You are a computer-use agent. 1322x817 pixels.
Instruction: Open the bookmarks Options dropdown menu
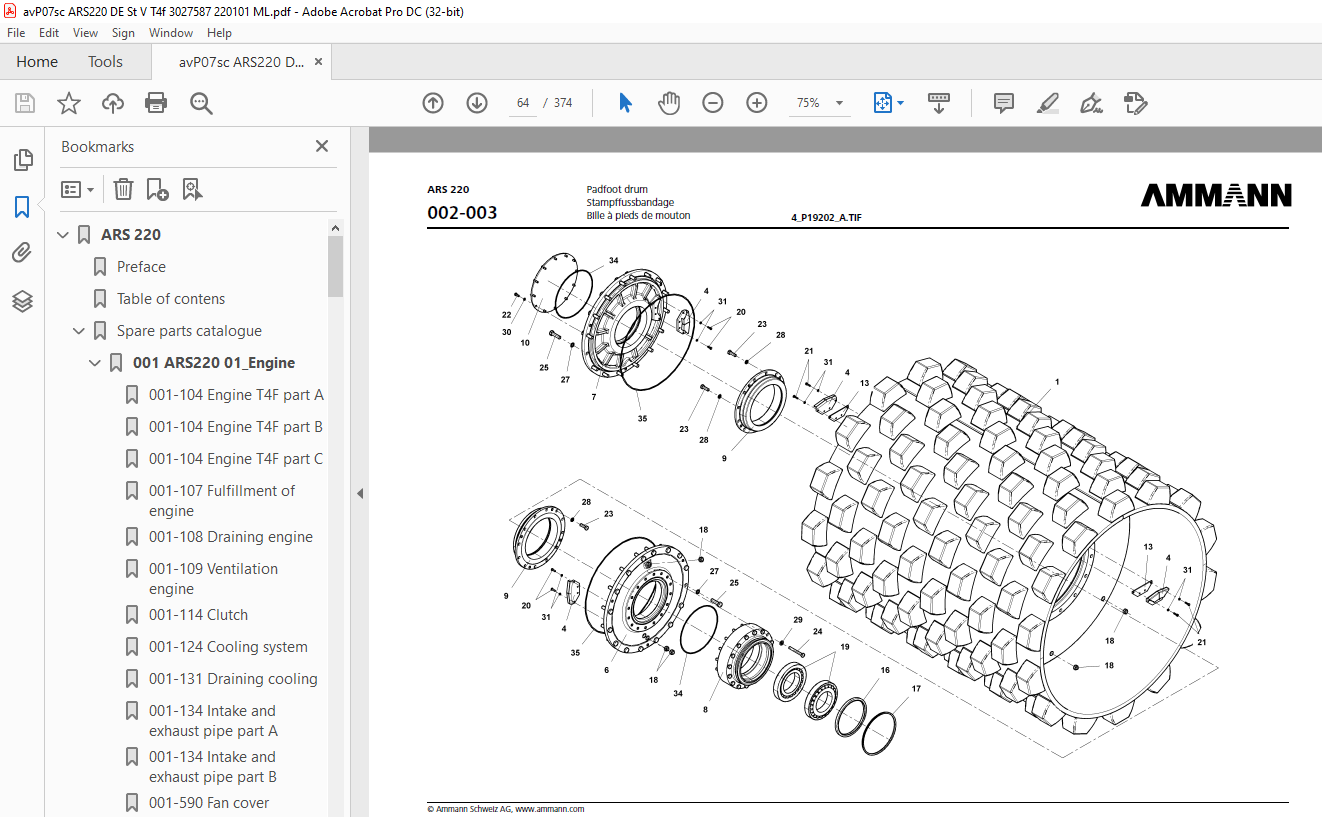tap(78, 189)
